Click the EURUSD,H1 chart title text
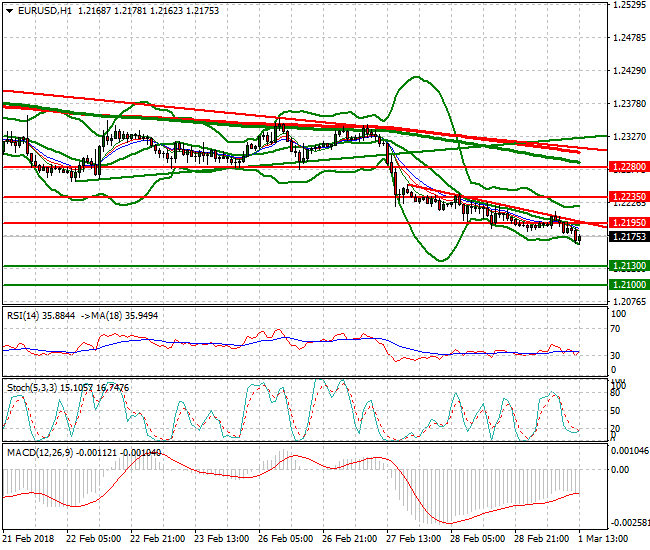650x550 pixels. [x=45, y=11]
